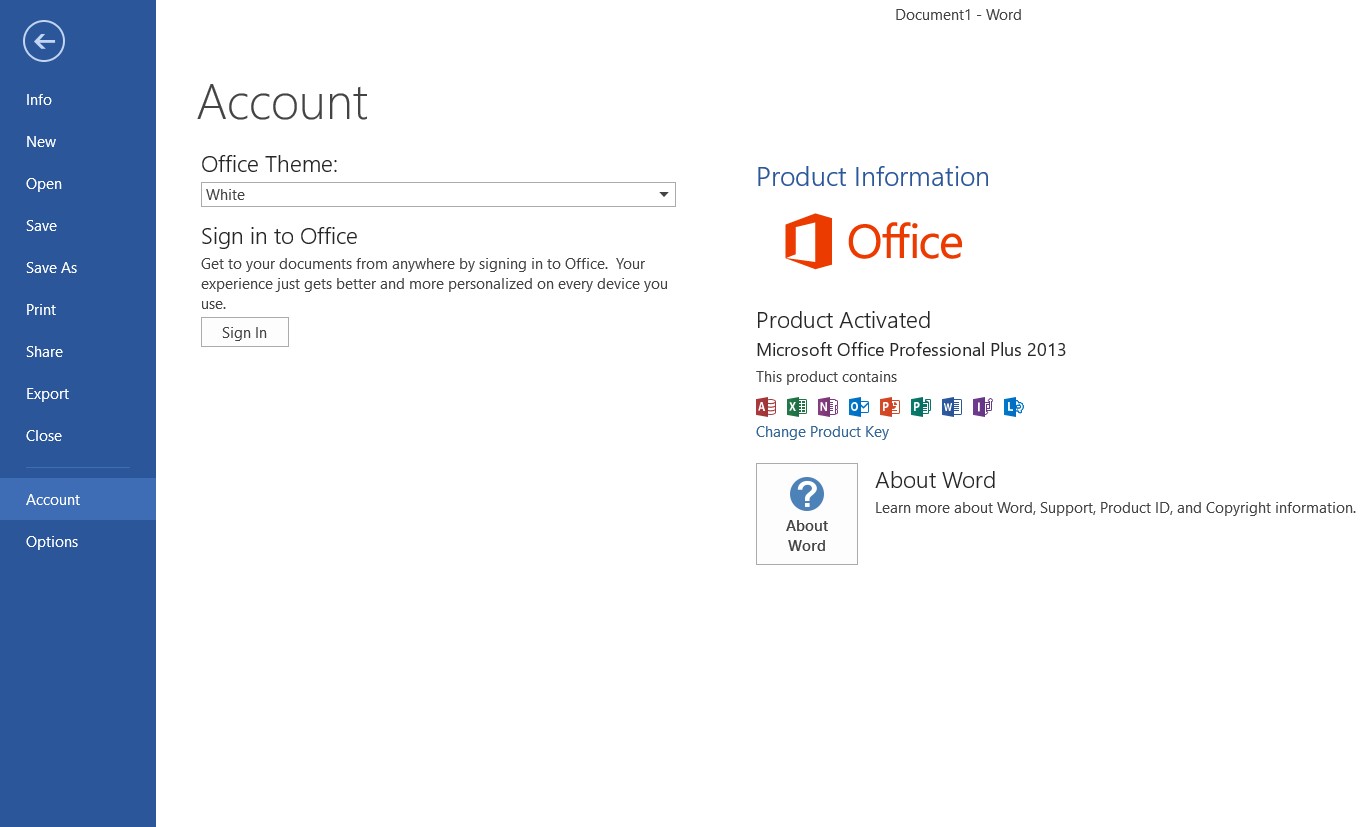Click the Office logo image

[872, 241]
